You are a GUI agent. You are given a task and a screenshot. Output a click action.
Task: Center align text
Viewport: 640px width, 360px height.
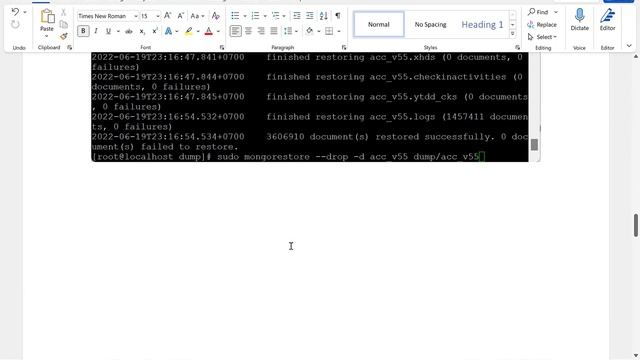(248, 31)
